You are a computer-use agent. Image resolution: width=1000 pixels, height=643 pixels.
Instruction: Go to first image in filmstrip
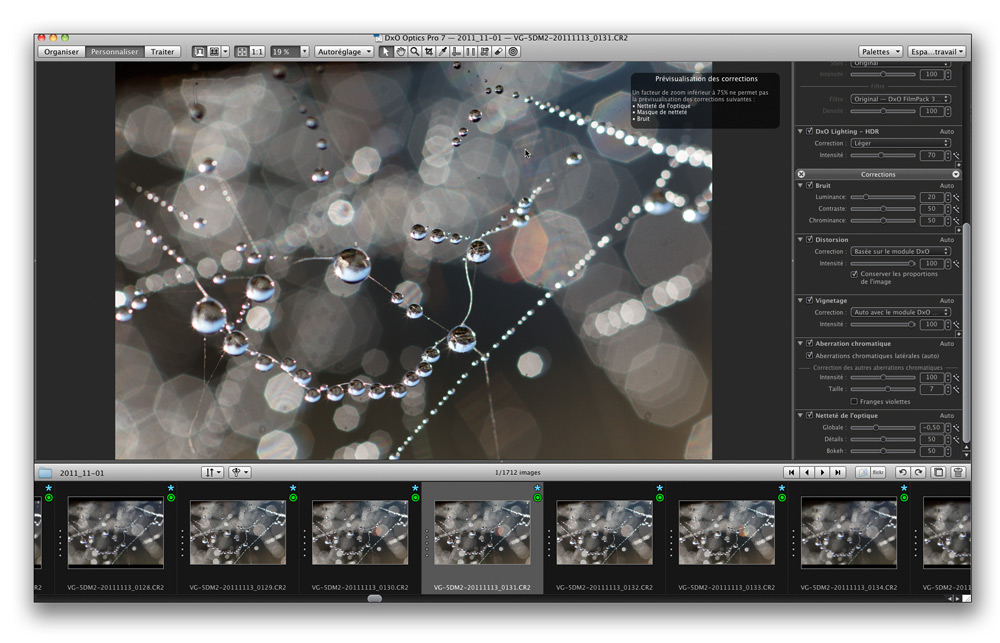point(791,473)
